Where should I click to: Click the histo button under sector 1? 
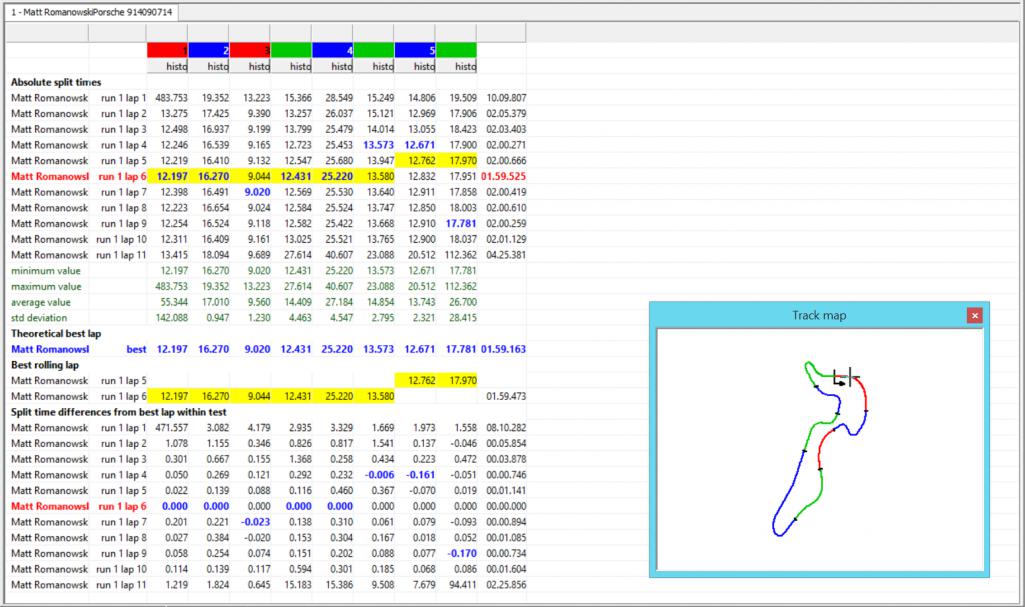(x=167, y=66)
